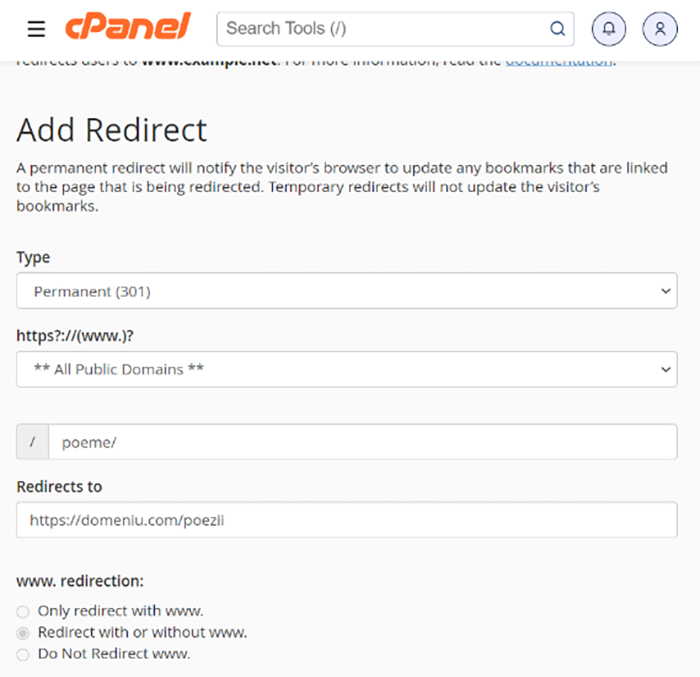The height and width of the screenshot is (677, 700).
Task: Click the 'Redirects to' label
Action: [59, 487]
